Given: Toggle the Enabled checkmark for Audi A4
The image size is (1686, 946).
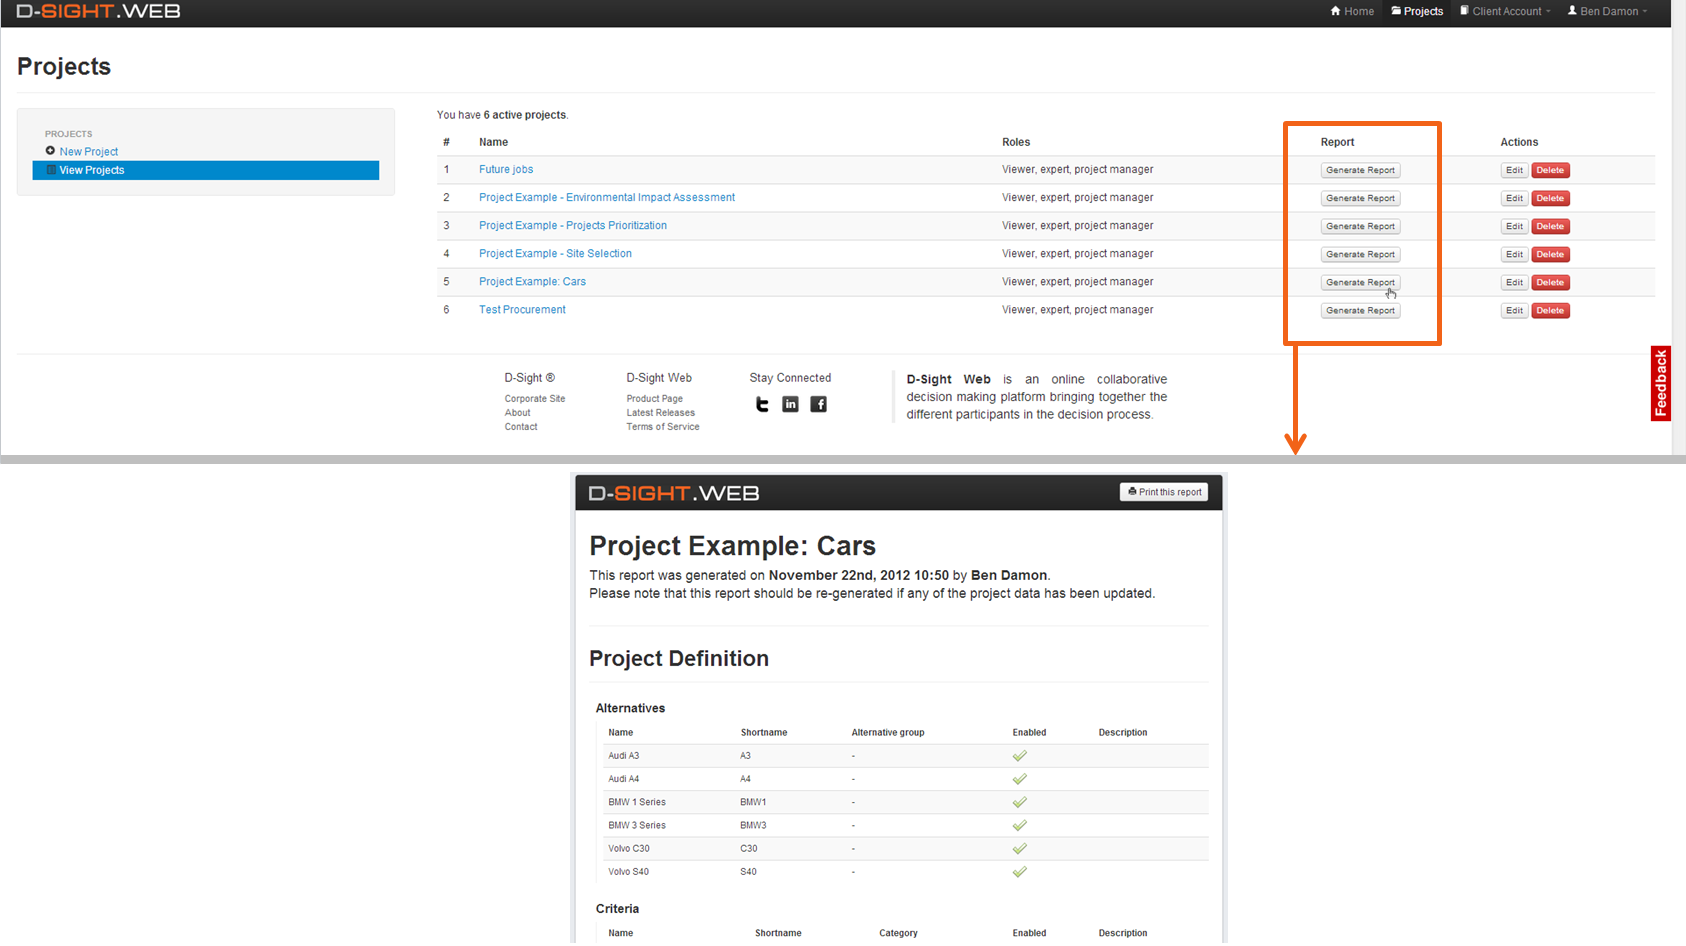Looking at the screenshot, I should 1019,778.
